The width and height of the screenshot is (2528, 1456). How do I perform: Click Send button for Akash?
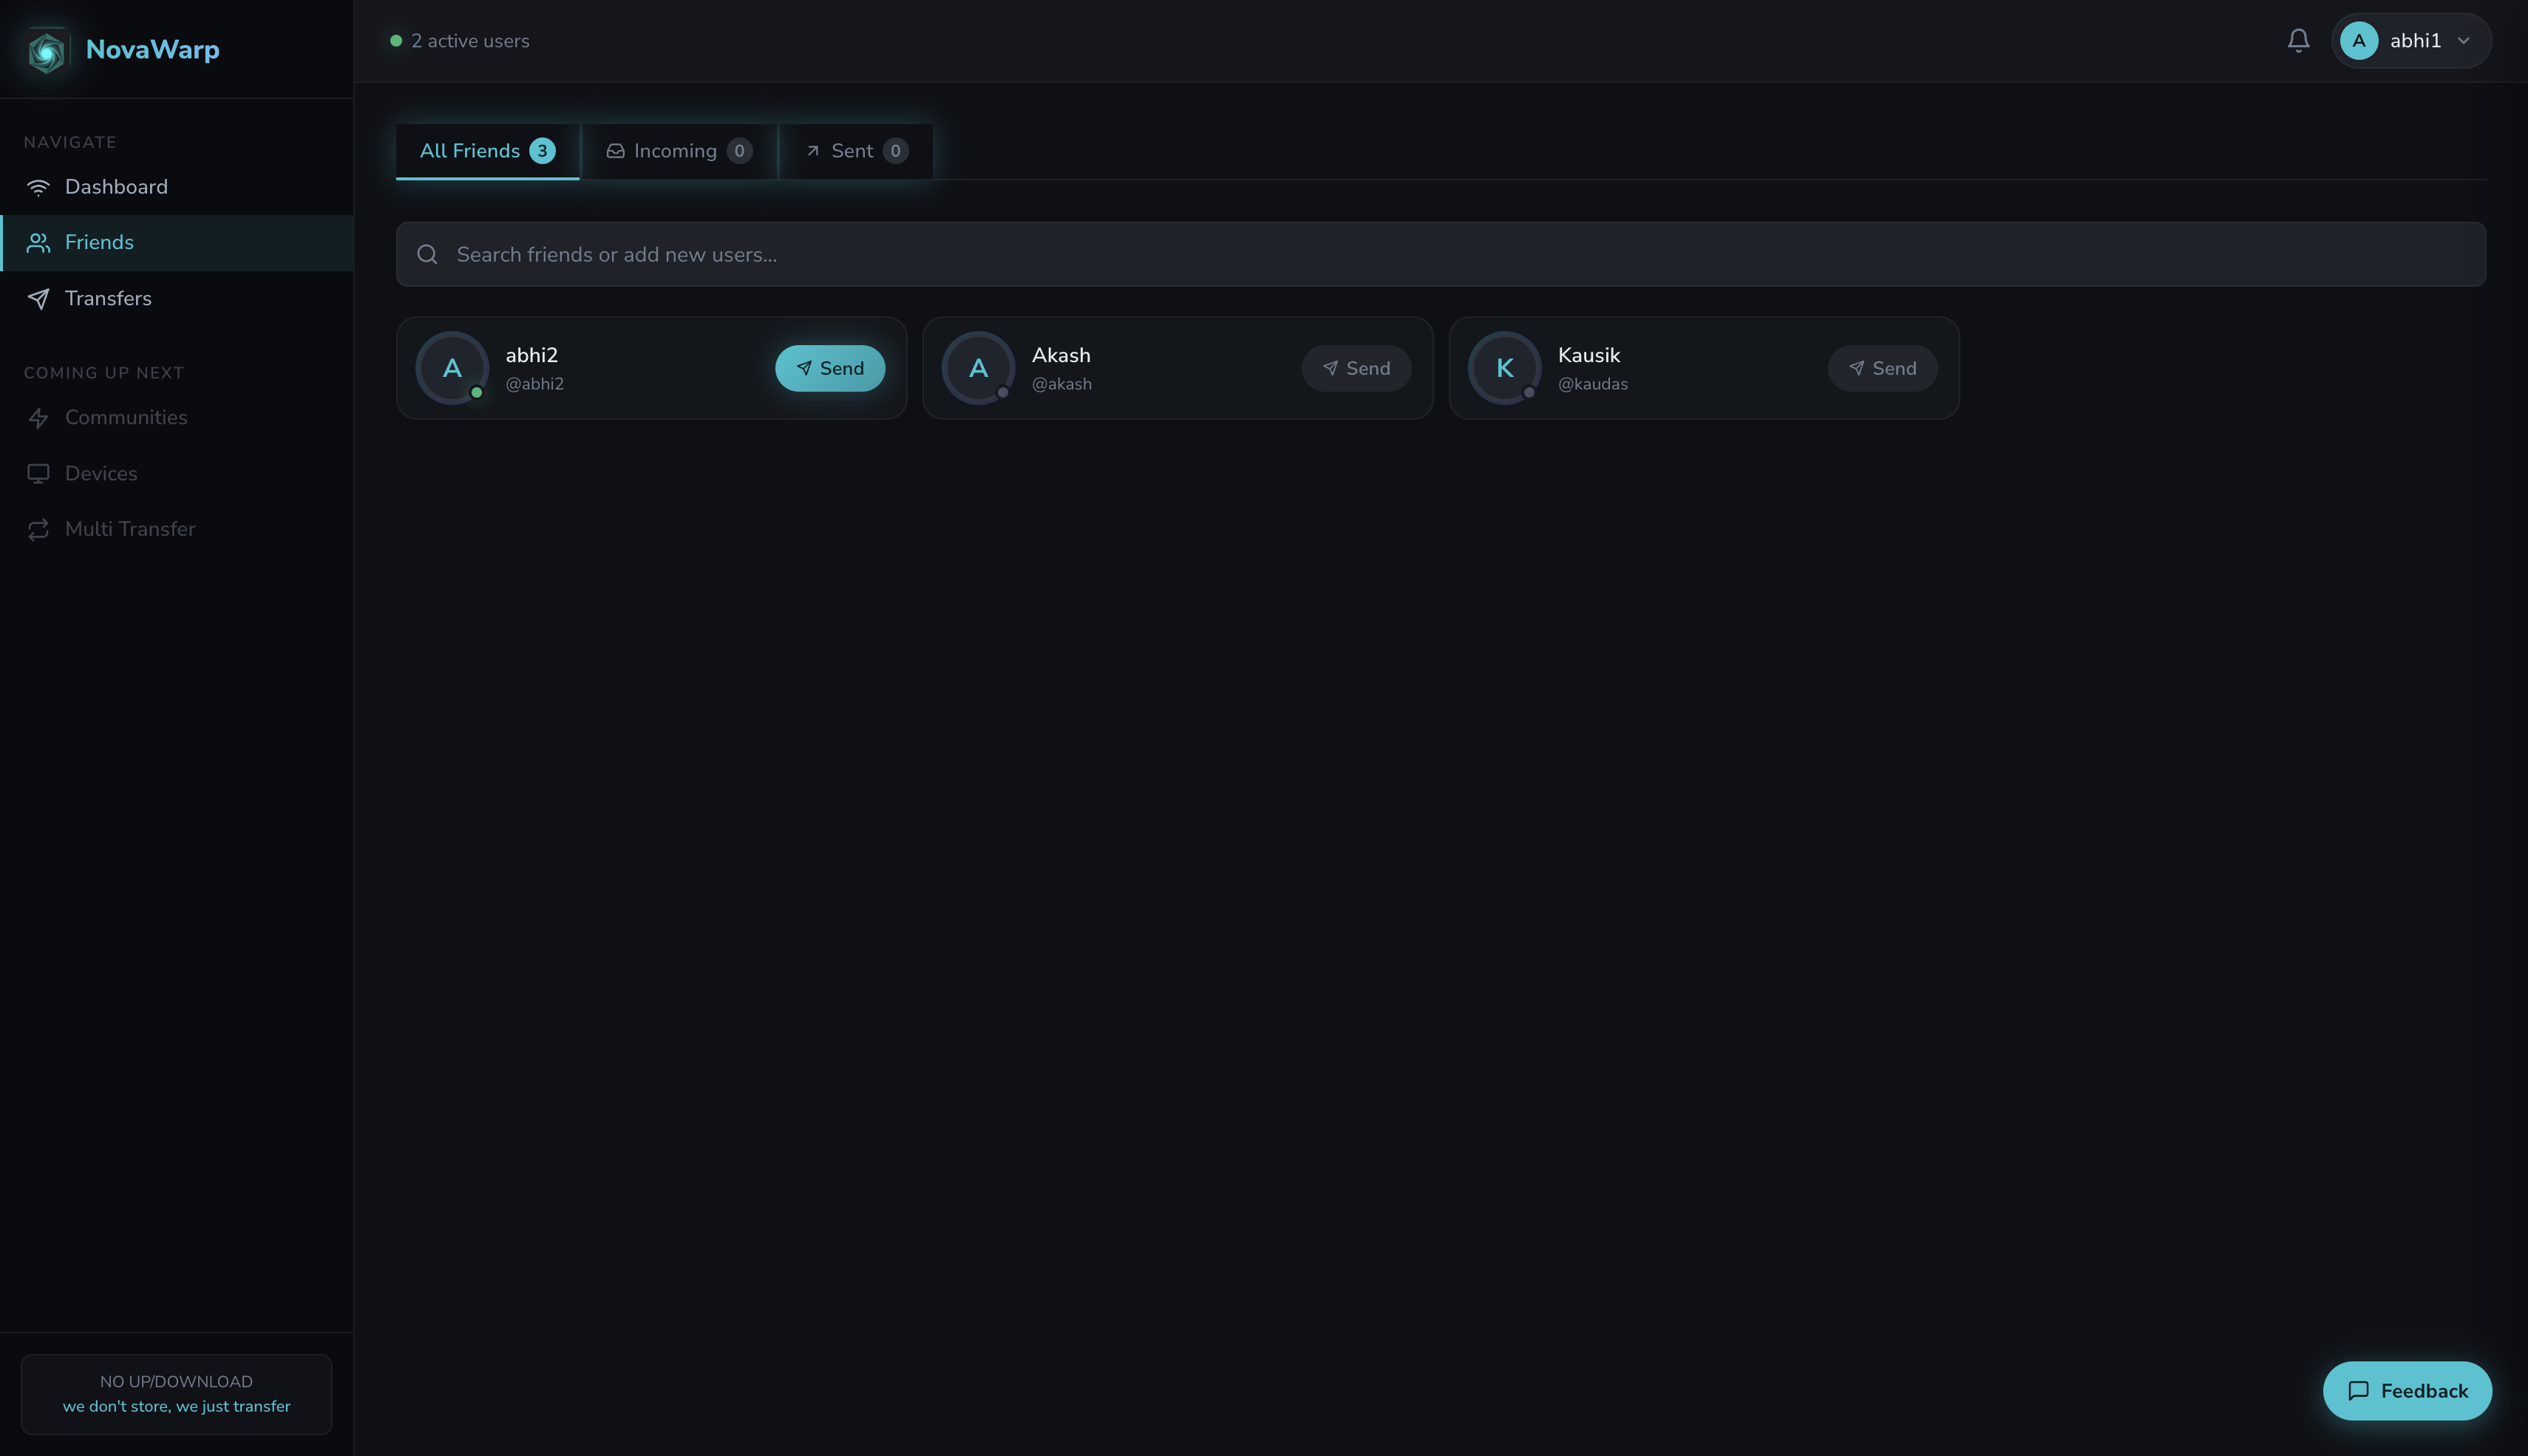1356,368
